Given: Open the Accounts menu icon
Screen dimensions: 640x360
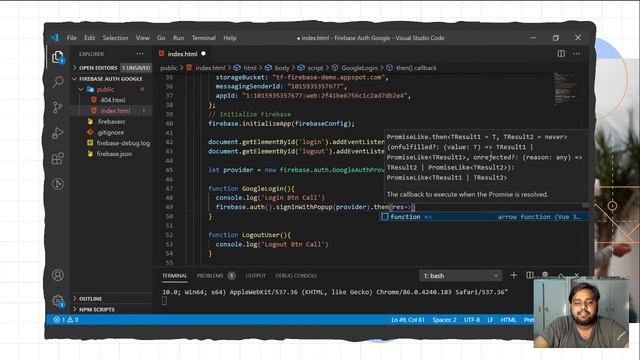Looking at the screenshot, I should 58,275.
